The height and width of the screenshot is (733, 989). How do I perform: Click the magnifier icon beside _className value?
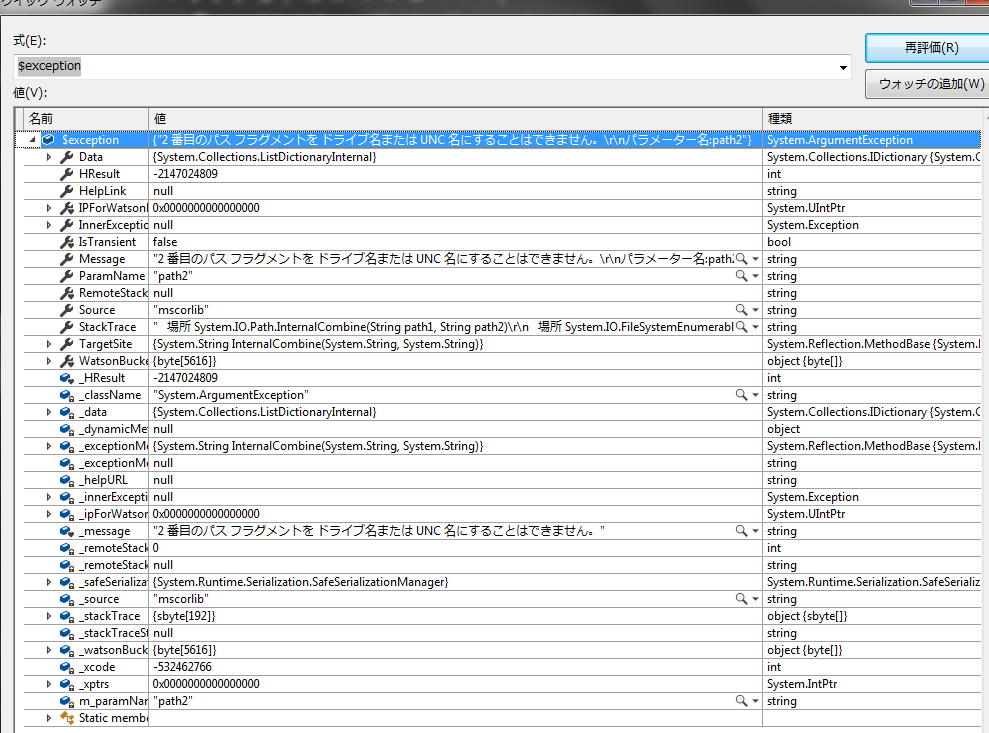tap(741, 395)
